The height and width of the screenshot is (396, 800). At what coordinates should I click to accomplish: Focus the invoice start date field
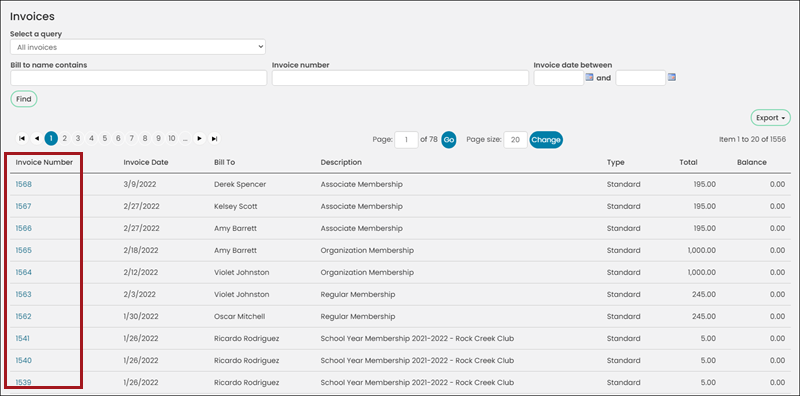click(x=559, y=78)
